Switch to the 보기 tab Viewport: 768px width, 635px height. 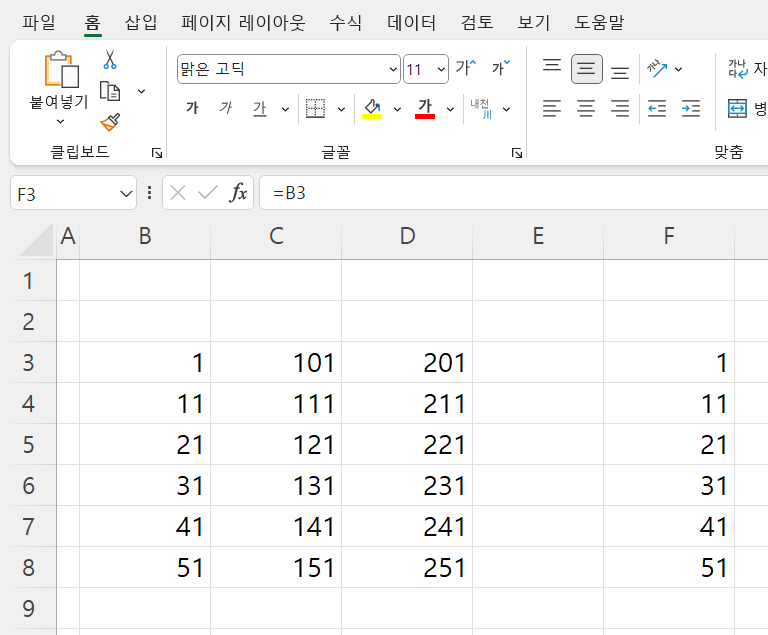click(x=534, y=23)
